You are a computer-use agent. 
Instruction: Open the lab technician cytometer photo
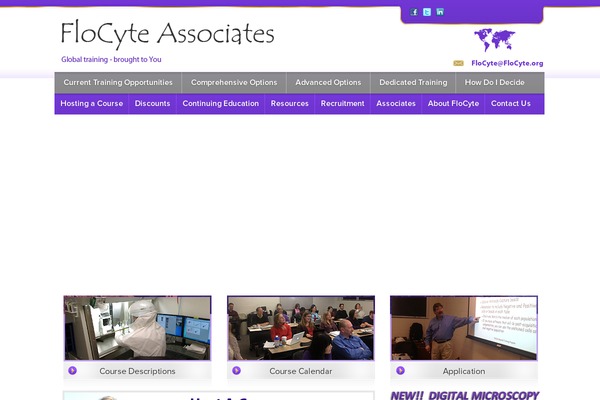137,328
